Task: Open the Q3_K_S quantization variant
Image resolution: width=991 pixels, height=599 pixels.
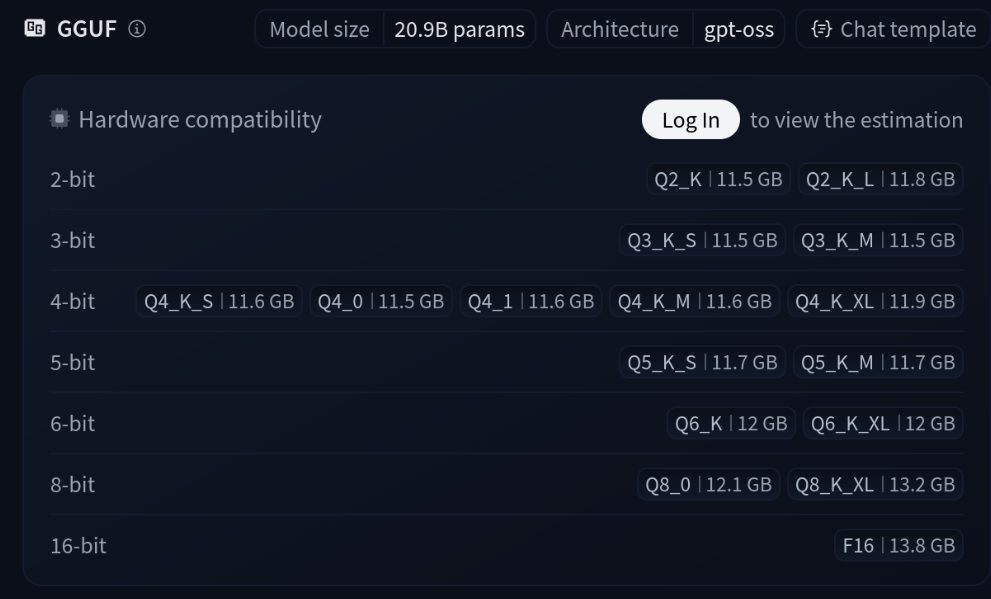Action: tap(702, 241)
